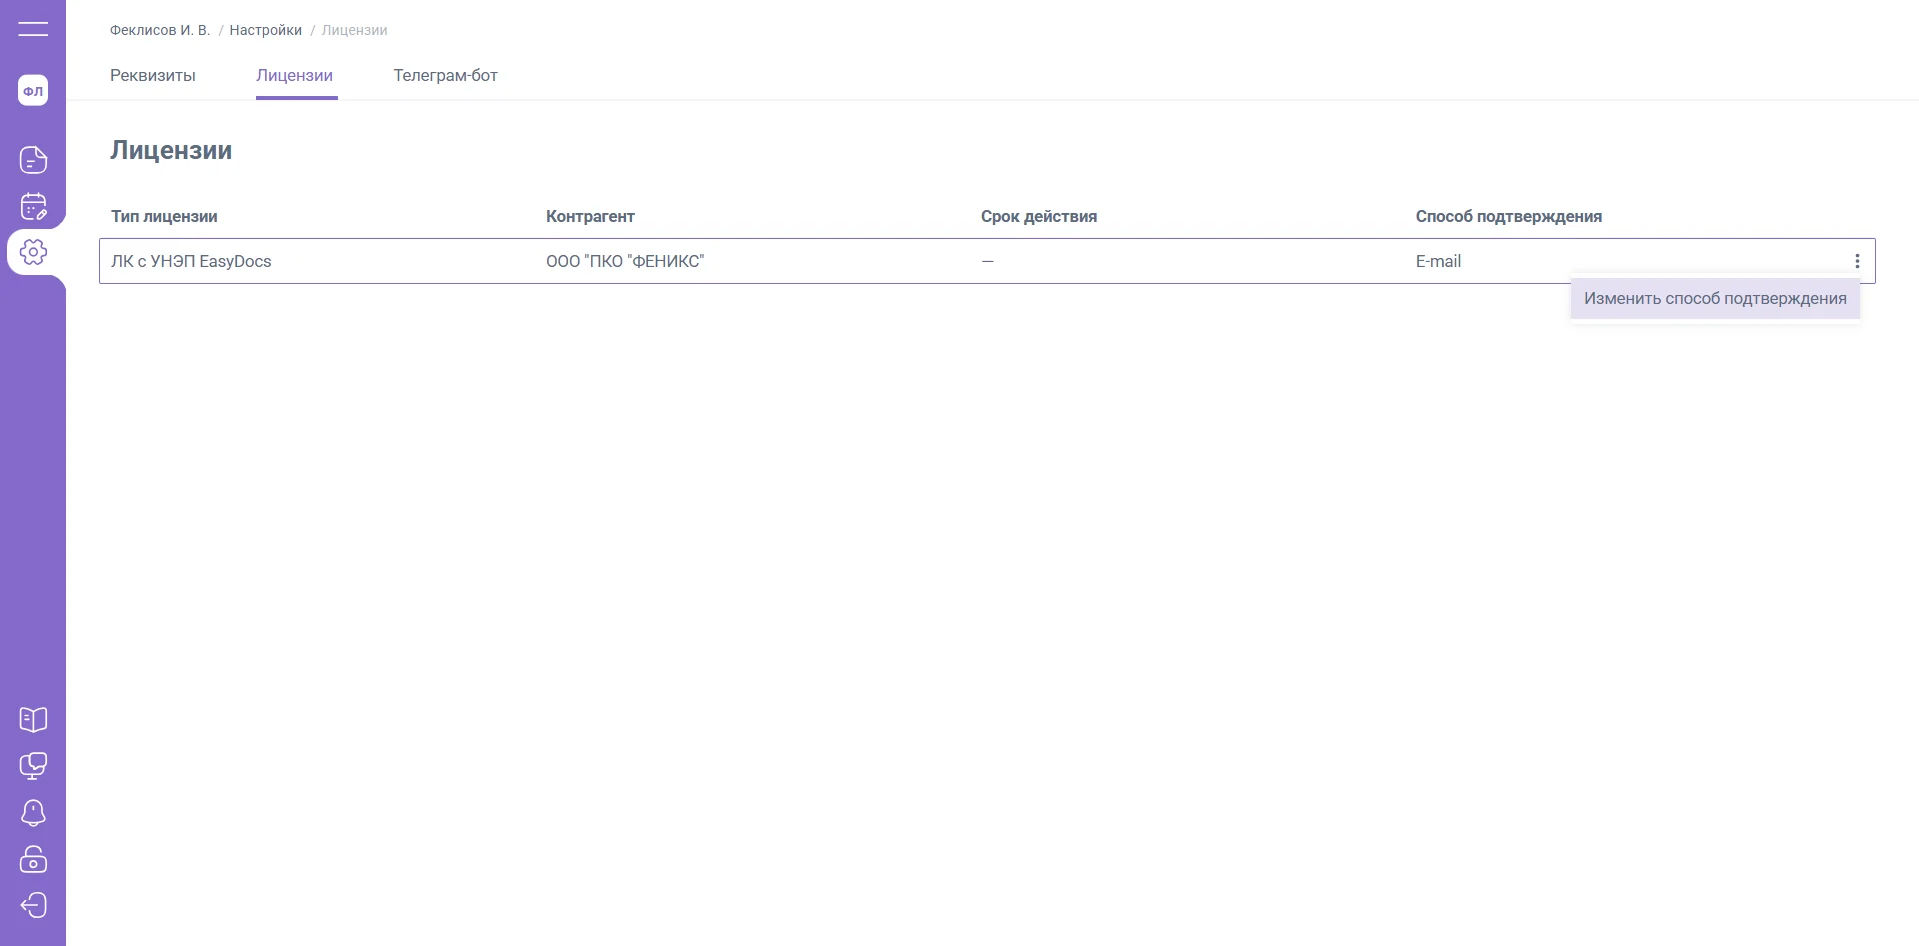Click the logout exit icon

click(33, 905)
